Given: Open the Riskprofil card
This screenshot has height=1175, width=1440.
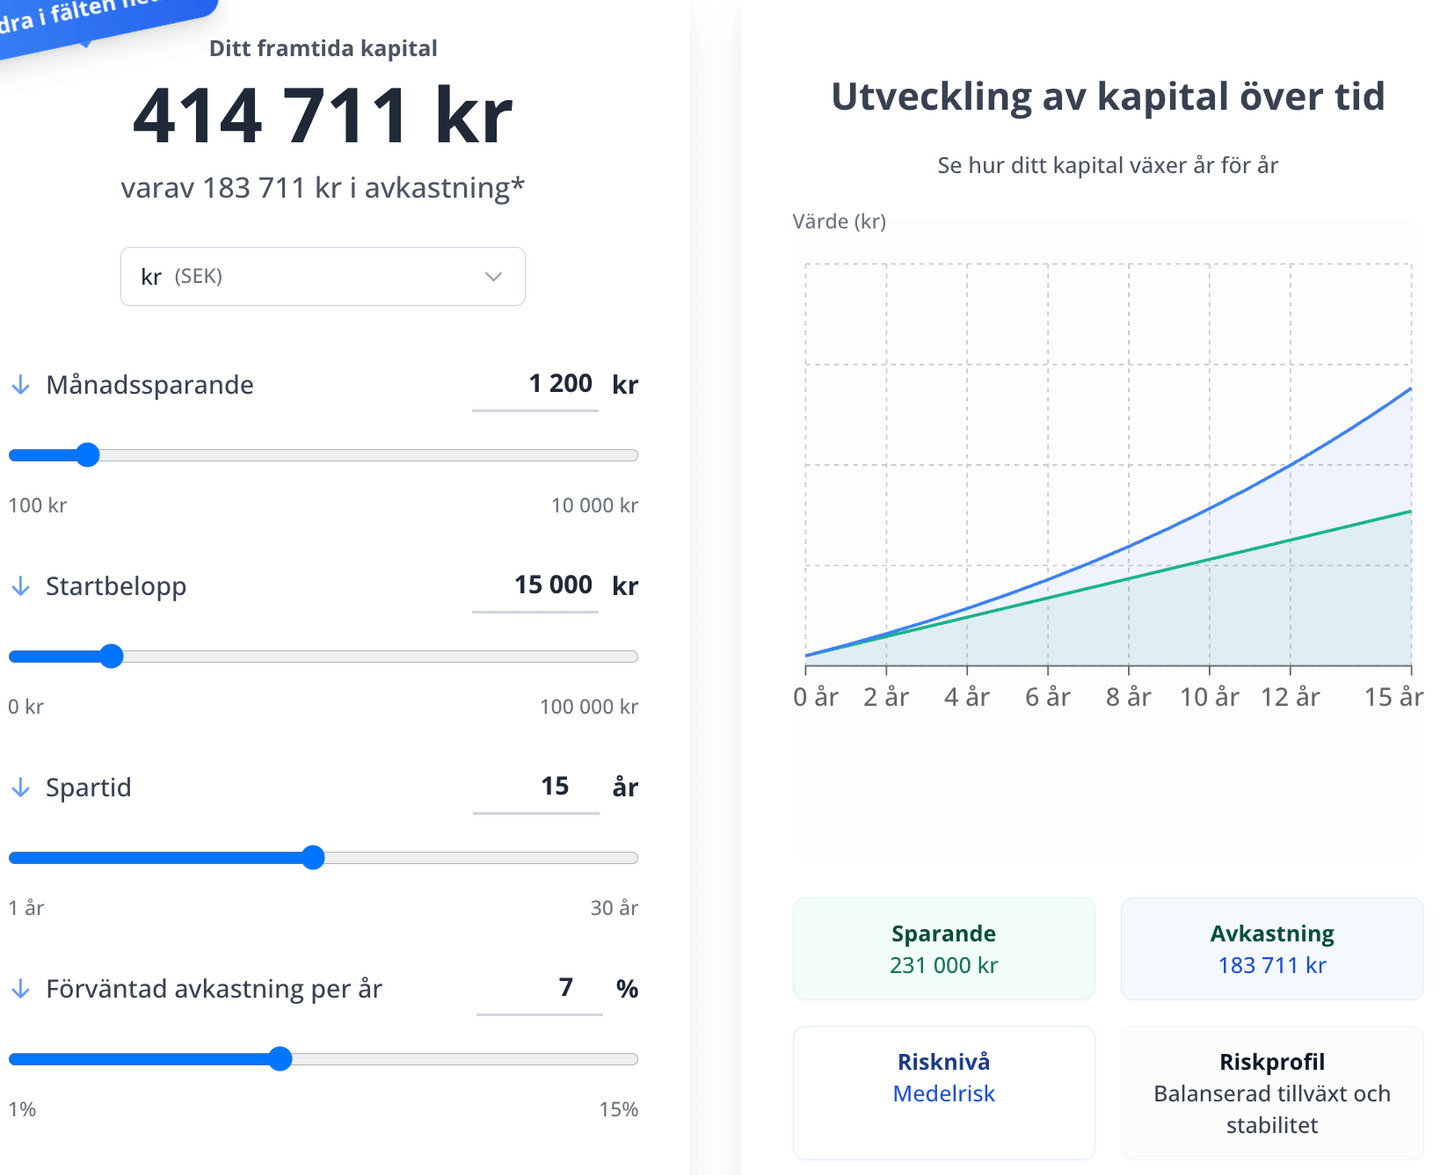Looking at the screenshot, I should (x=1272, y=1093).
